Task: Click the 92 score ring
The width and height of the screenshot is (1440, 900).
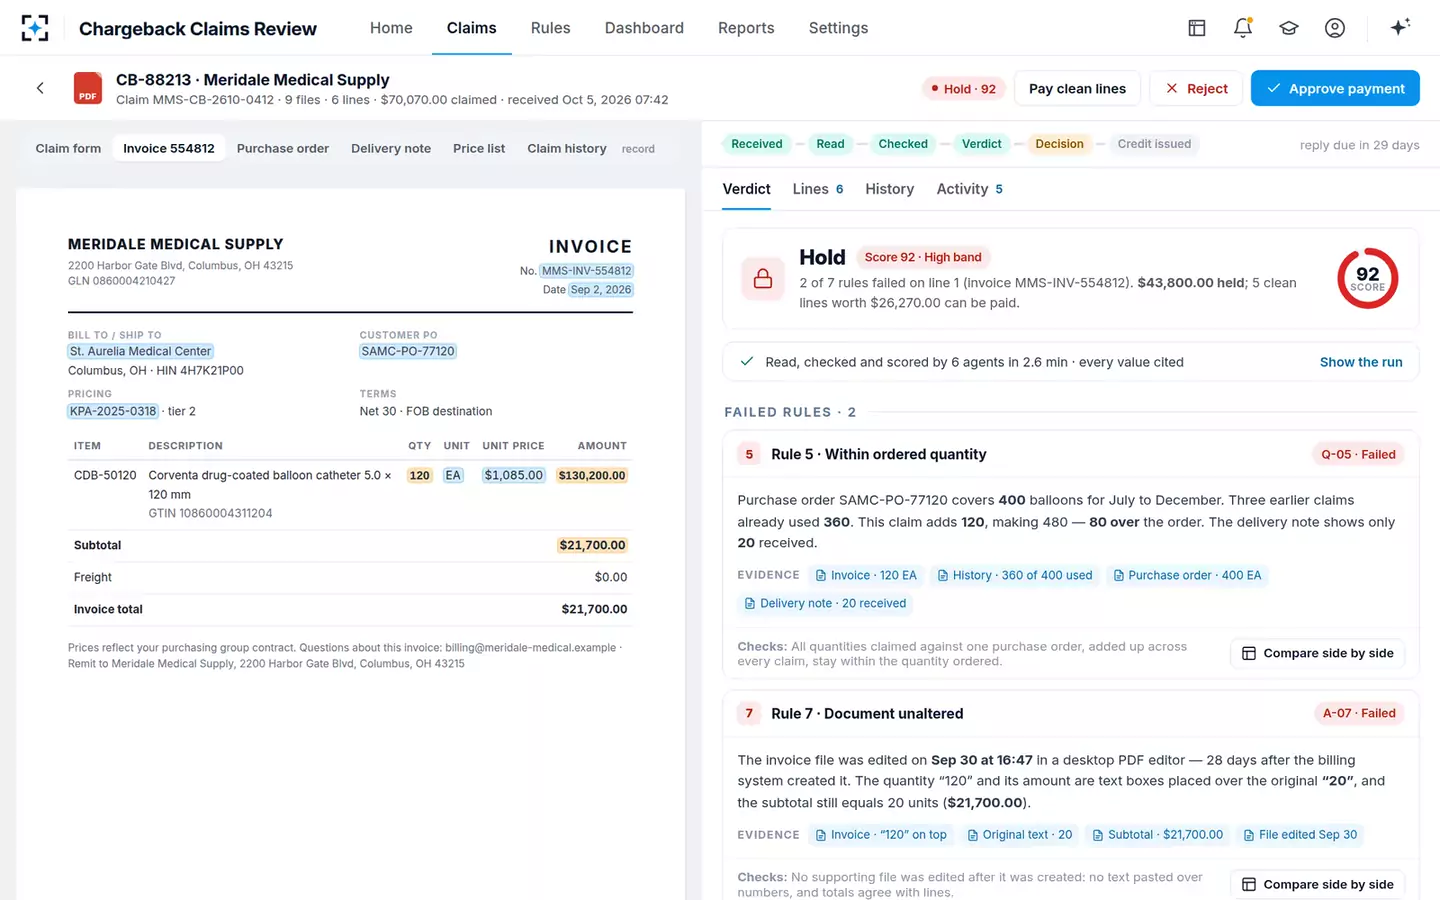Action: pyautogui.click(x=1367, y=278)
